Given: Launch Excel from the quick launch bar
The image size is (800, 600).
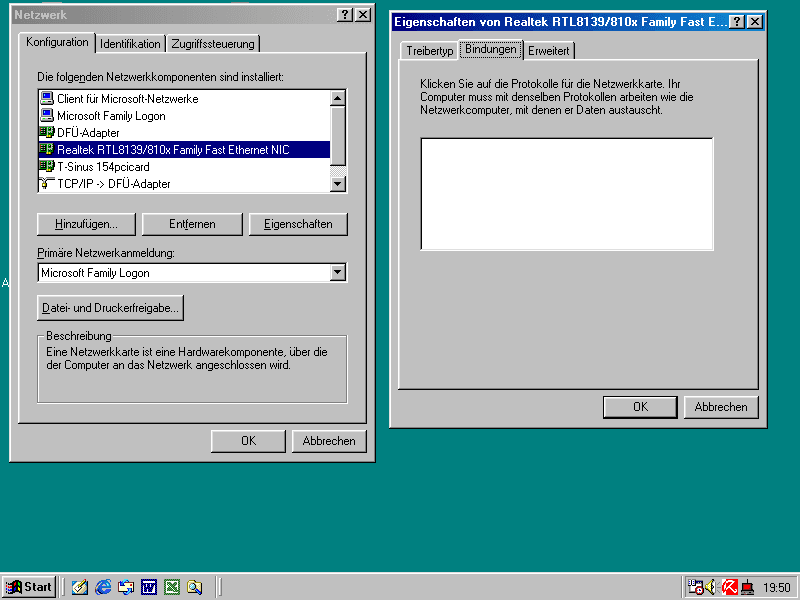Looking at the screenshot, I should coord(172,587).
